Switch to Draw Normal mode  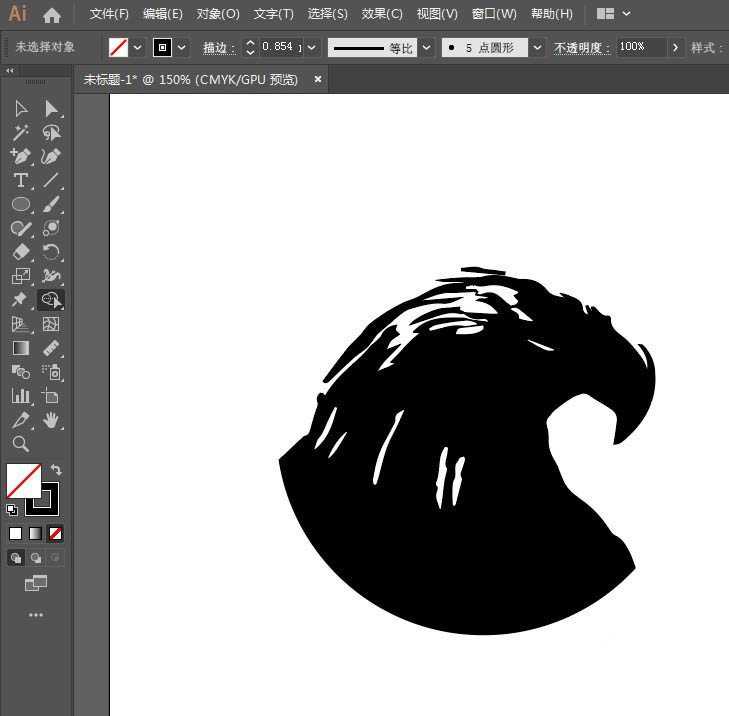16,558
